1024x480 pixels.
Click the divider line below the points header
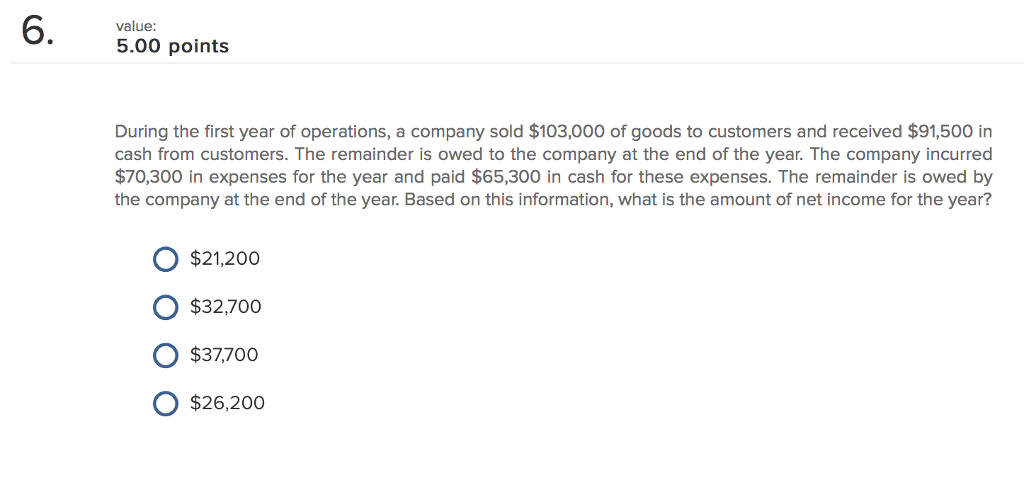click(512, 64)
